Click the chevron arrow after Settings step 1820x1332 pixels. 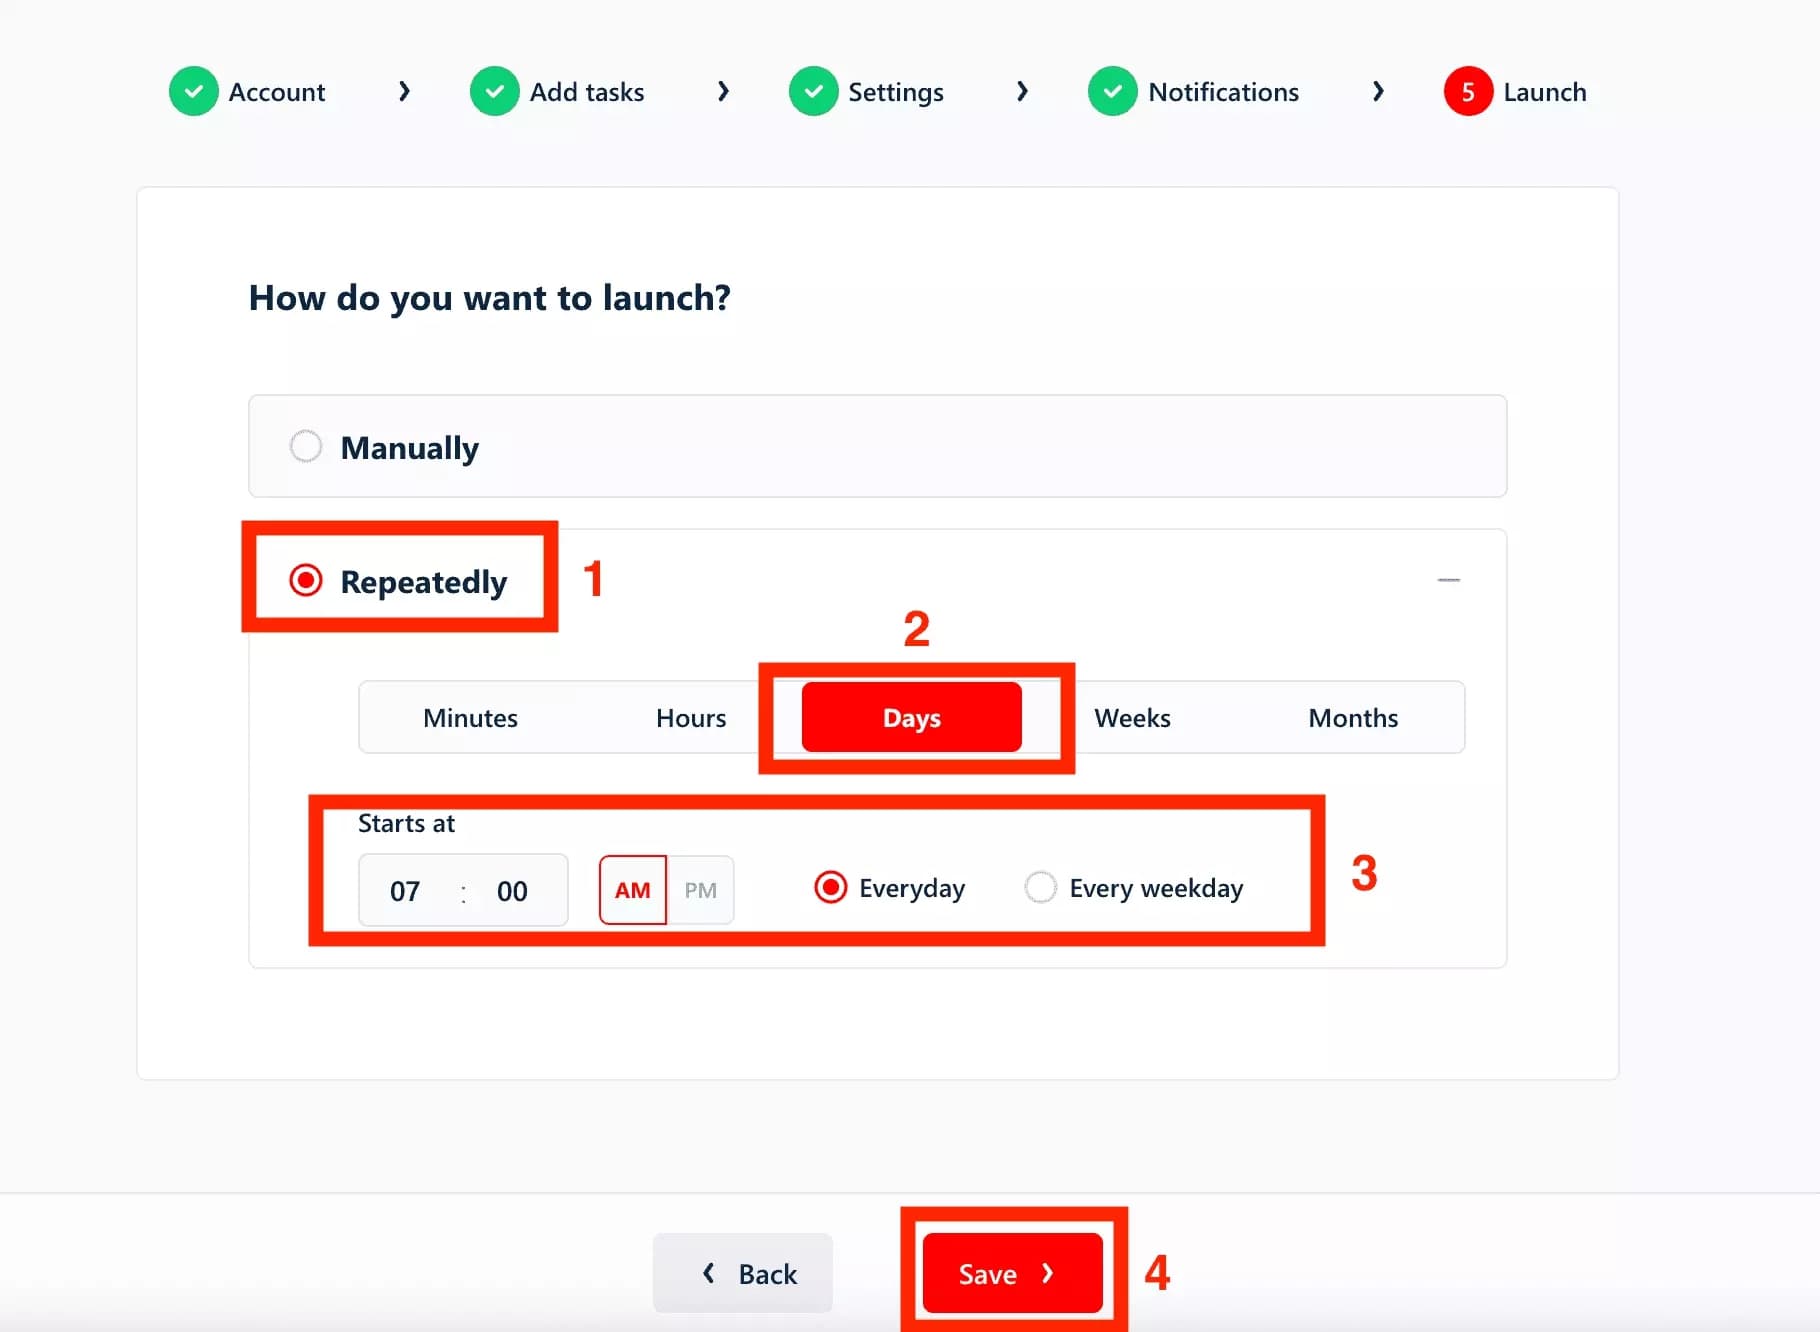[x=1022, y=92]
